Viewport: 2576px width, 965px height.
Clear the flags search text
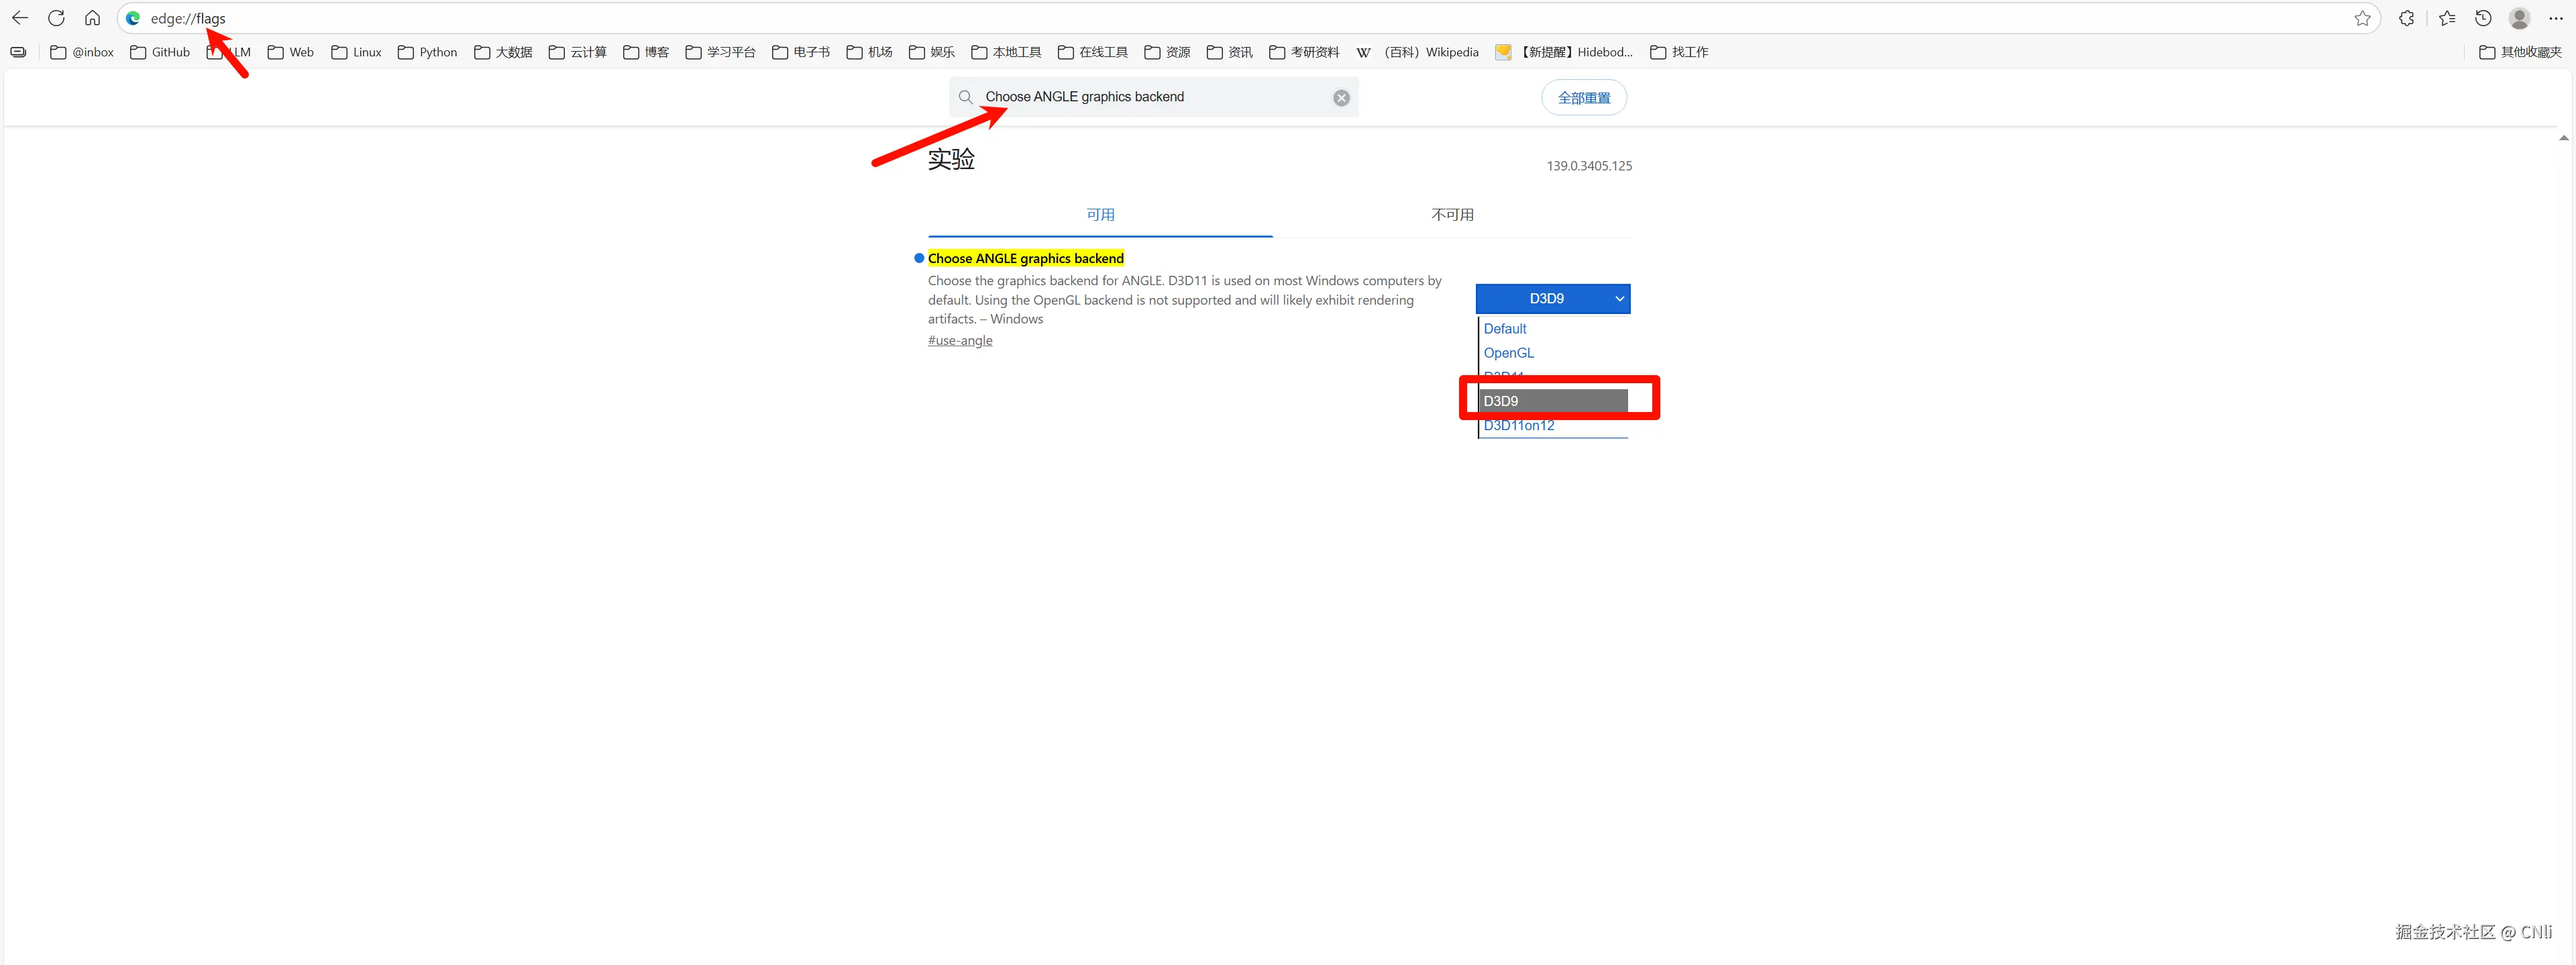click(1341, 98)
